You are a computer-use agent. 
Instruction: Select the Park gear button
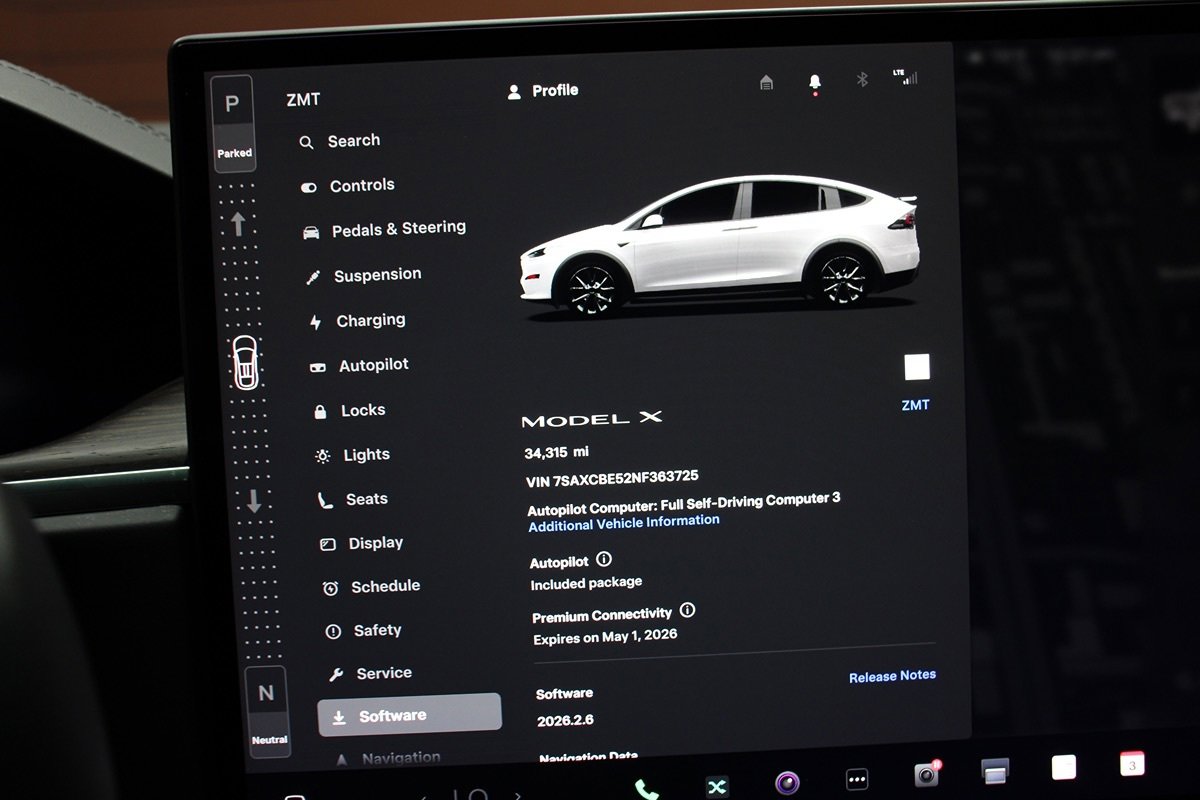[x=233, y=123]
